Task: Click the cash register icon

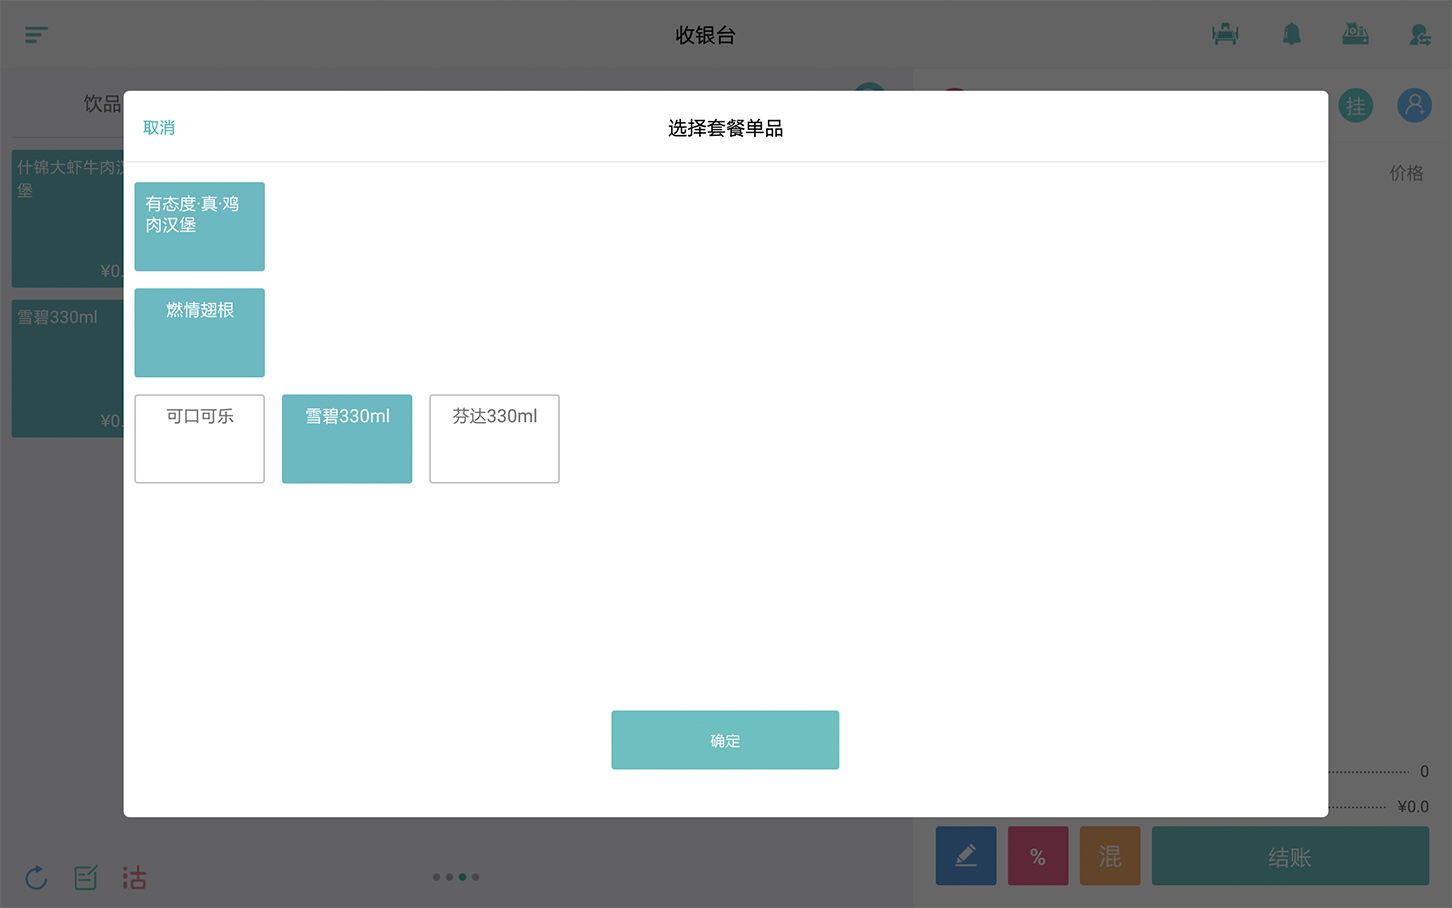Action: pyautogui.click(x=1355, y=35)
